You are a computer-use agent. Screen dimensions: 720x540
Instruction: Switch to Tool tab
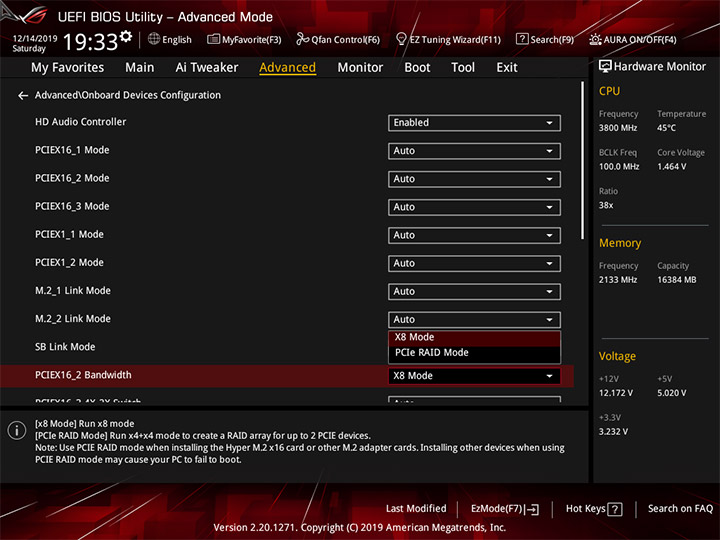coord(463,68)
